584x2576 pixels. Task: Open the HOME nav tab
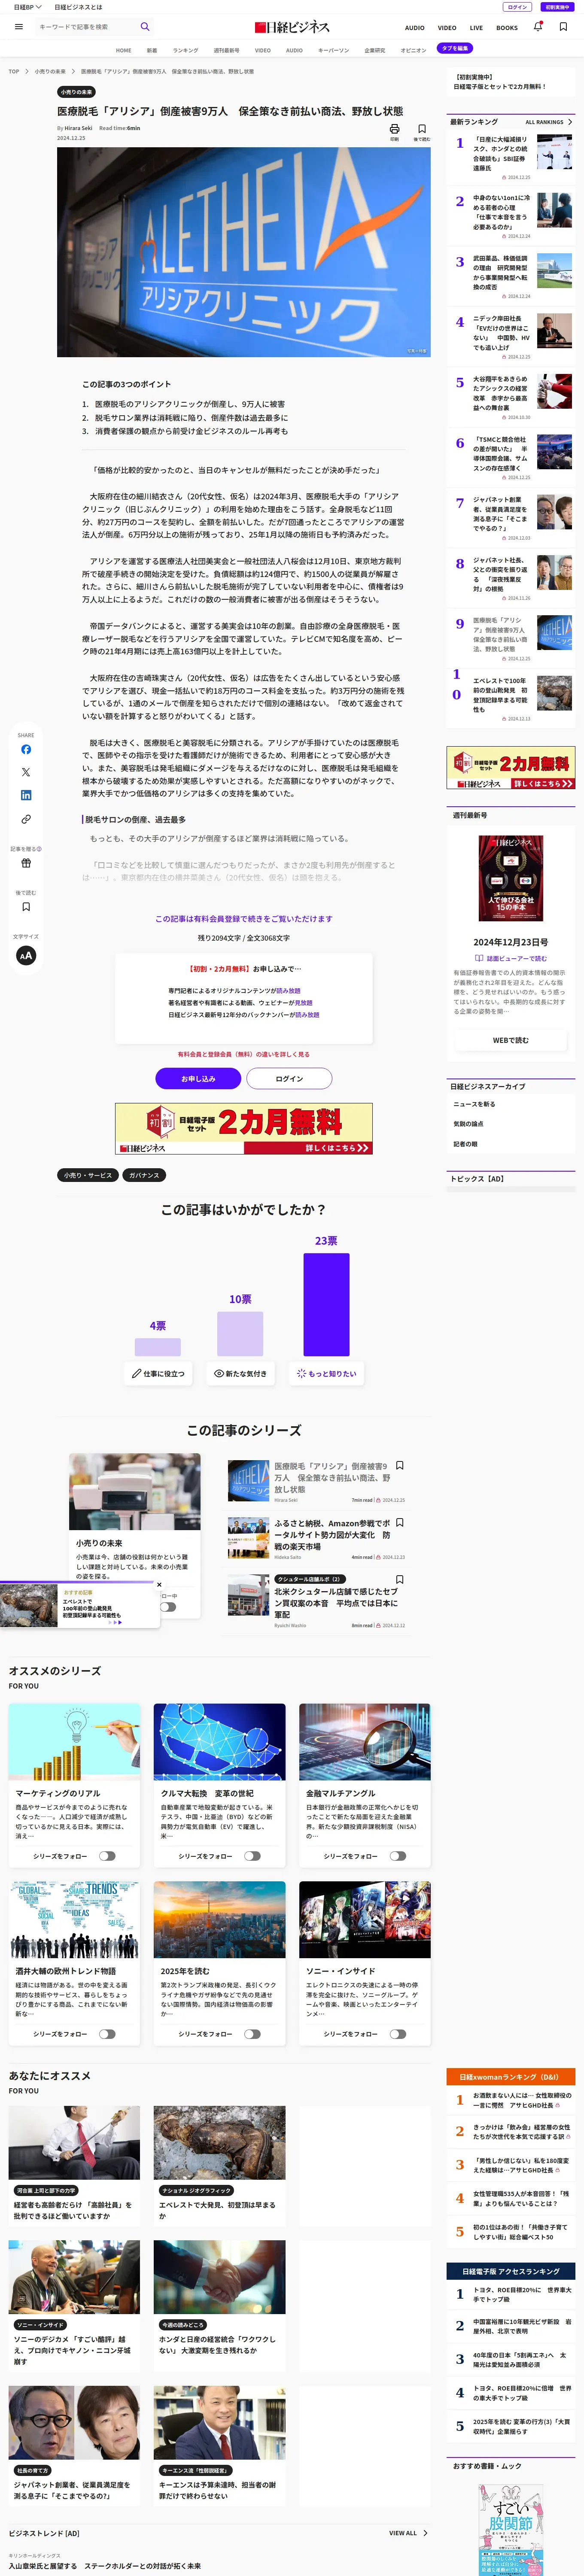pyautogui.click(x=123, y=50)
